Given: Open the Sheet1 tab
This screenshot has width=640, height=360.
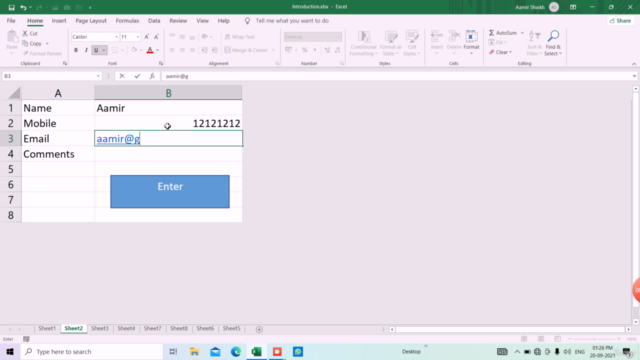Looking at the screenshot, I should (x=47, y=329).
